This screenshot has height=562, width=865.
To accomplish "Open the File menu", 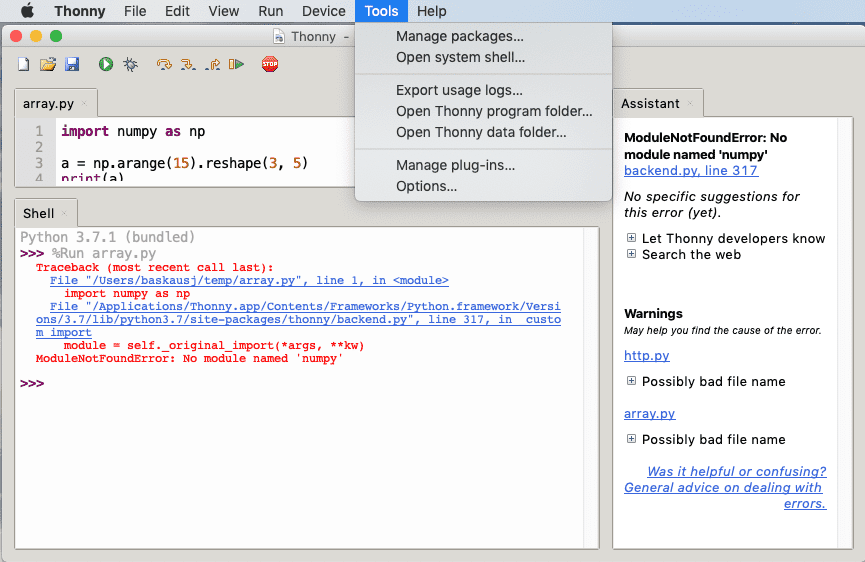I will click(135, 11).
